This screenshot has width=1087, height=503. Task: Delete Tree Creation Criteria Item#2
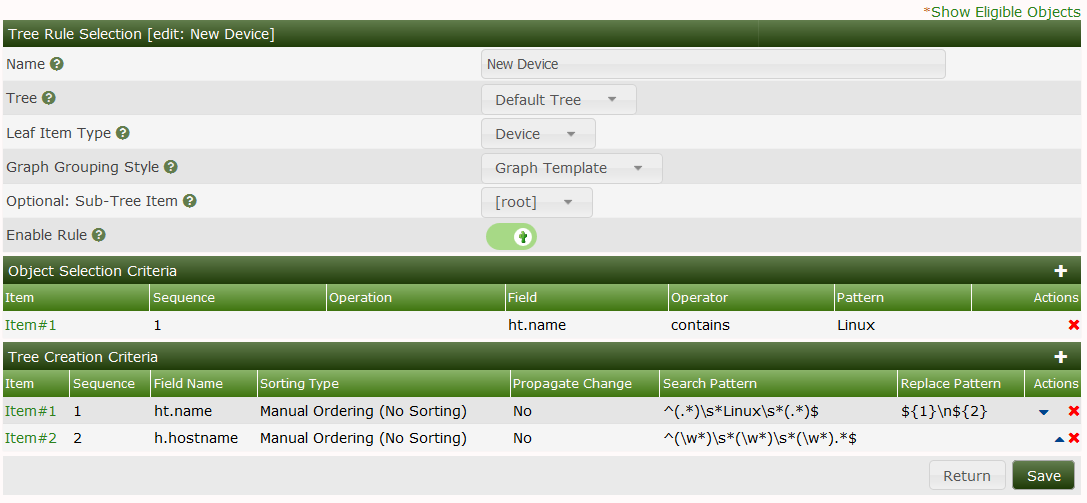[1074, 438]
